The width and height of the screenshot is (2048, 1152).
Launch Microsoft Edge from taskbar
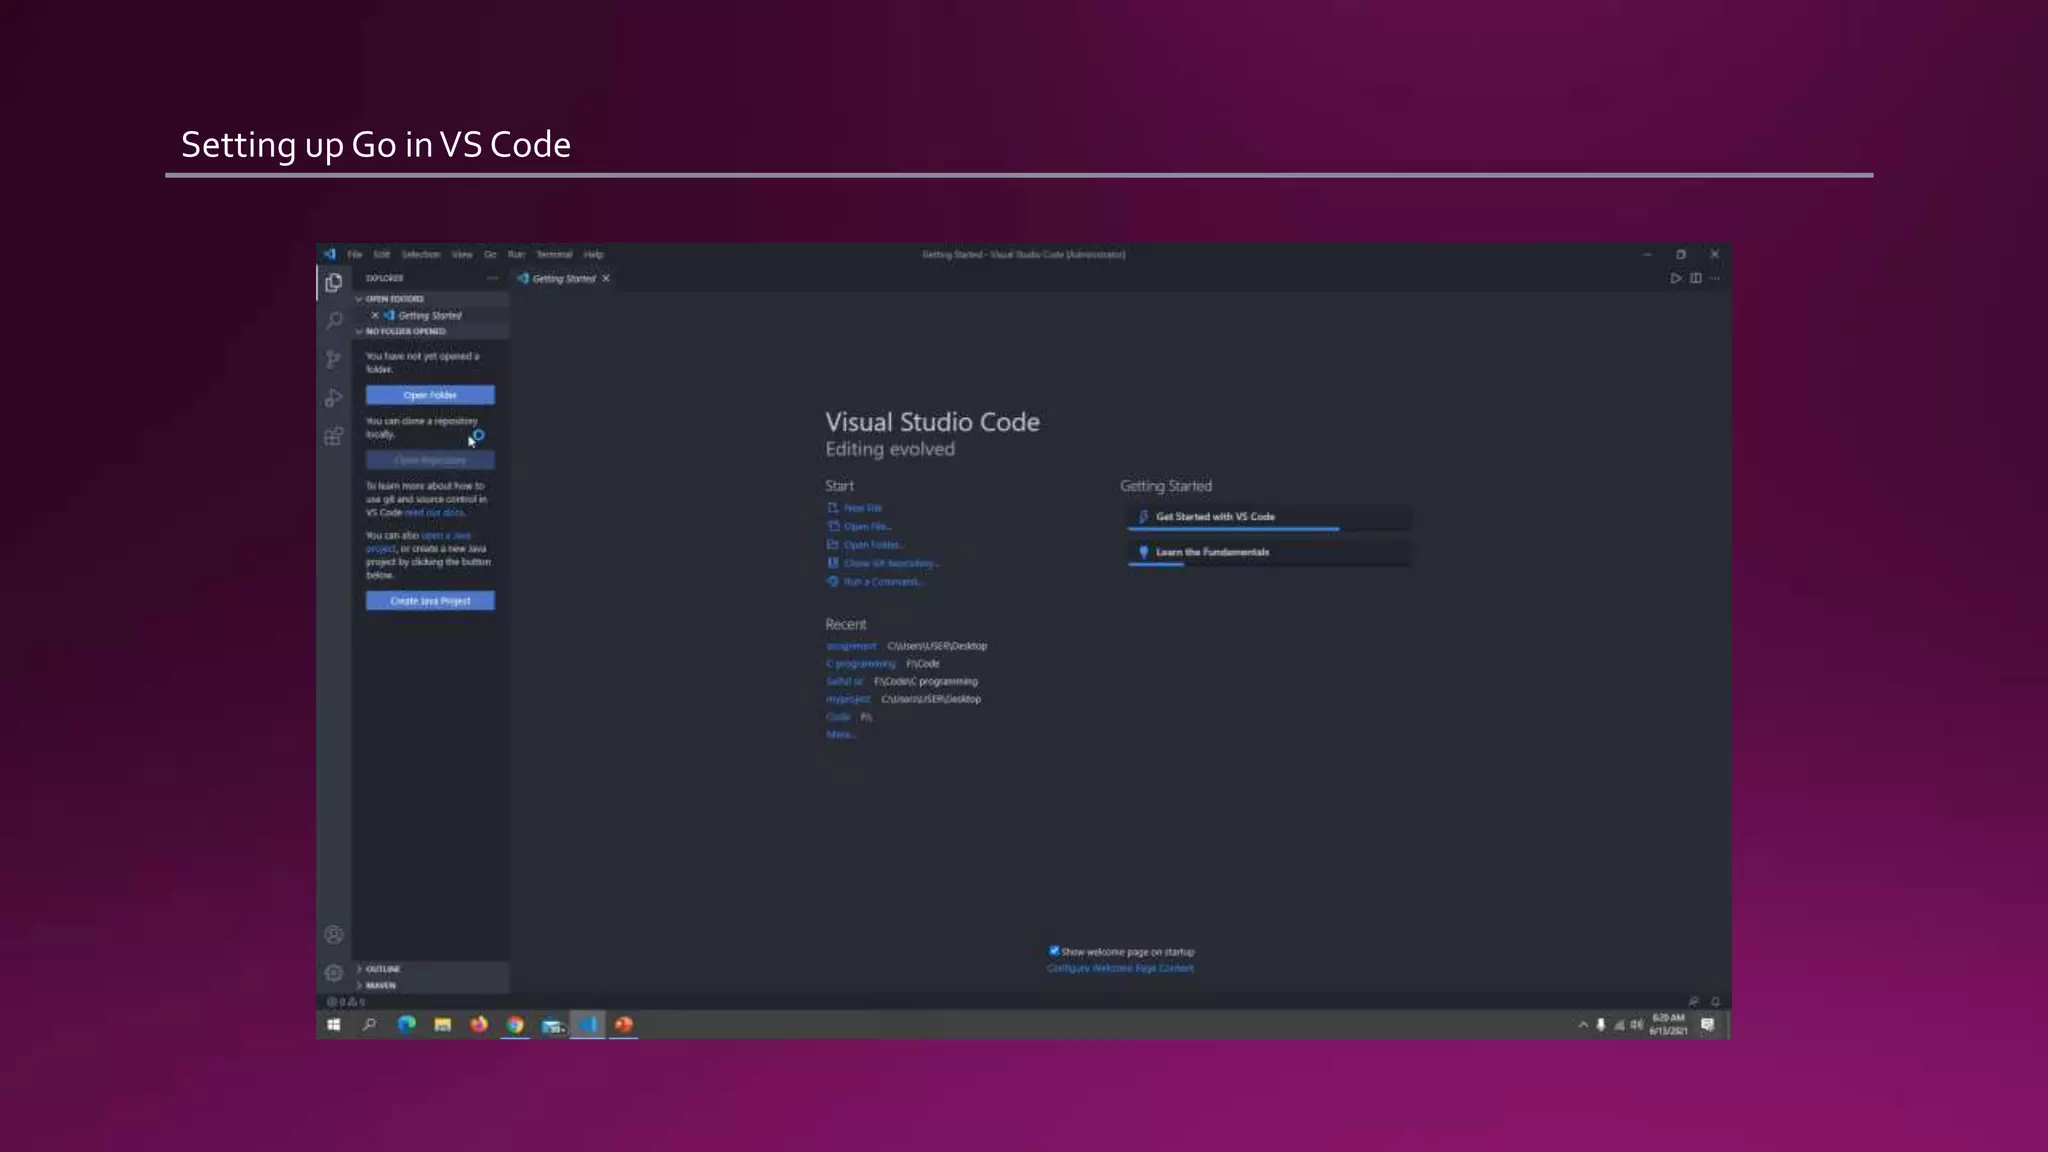406,1025
